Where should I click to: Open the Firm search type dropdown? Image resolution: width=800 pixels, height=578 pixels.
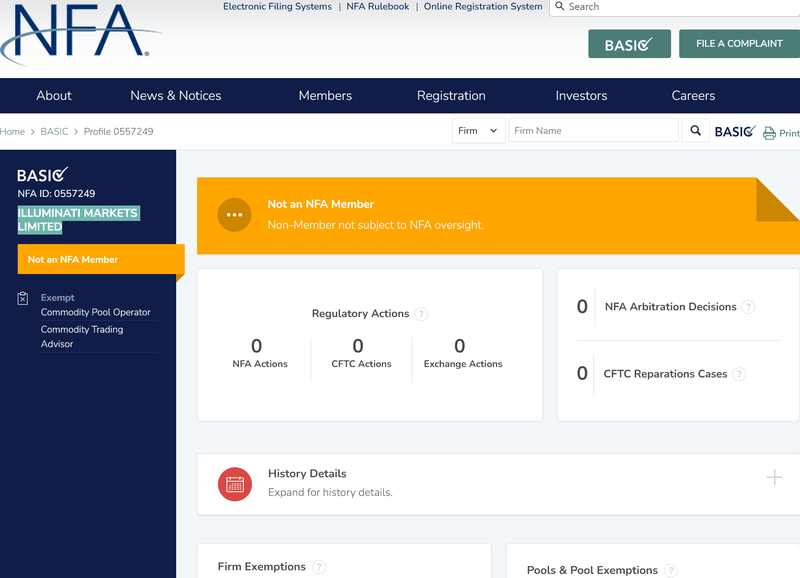tap(478, 131)
